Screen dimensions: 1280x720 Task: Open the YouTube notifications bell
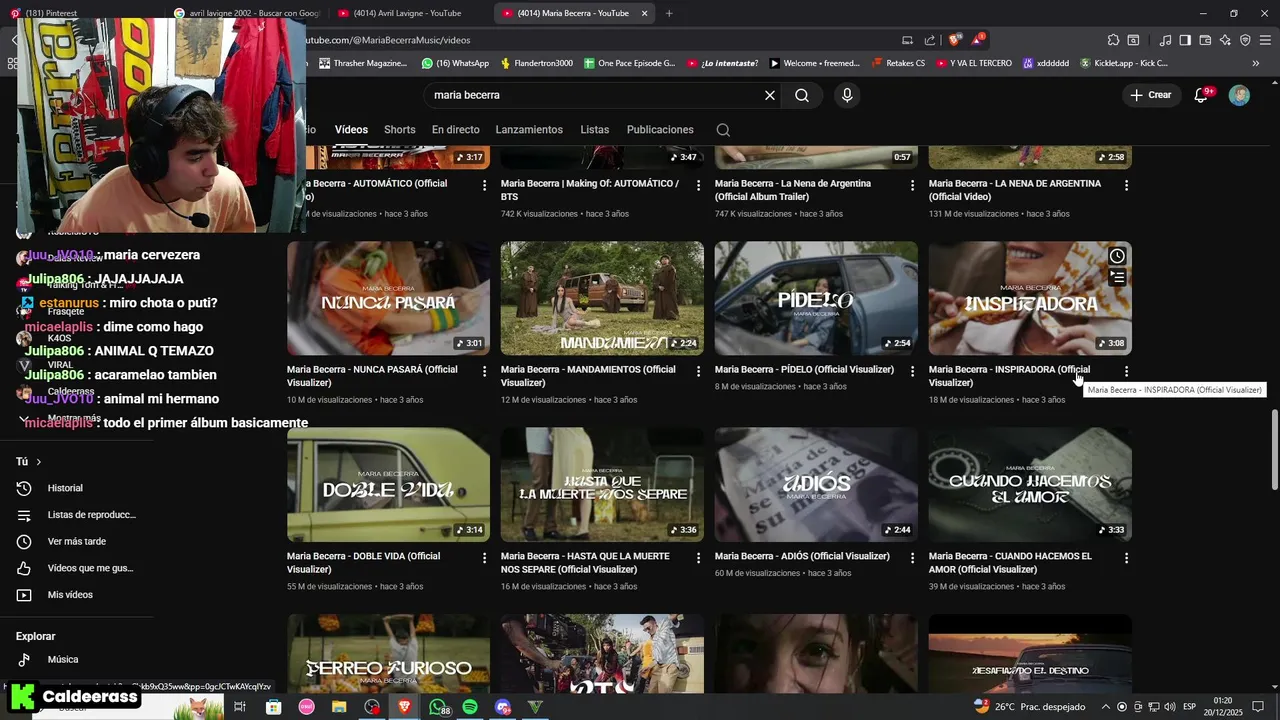click(1202, 95)
